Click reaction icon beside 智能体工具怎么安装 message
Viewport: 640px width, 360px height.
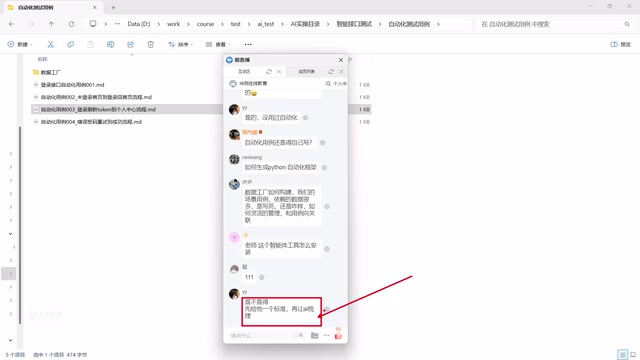327,249
